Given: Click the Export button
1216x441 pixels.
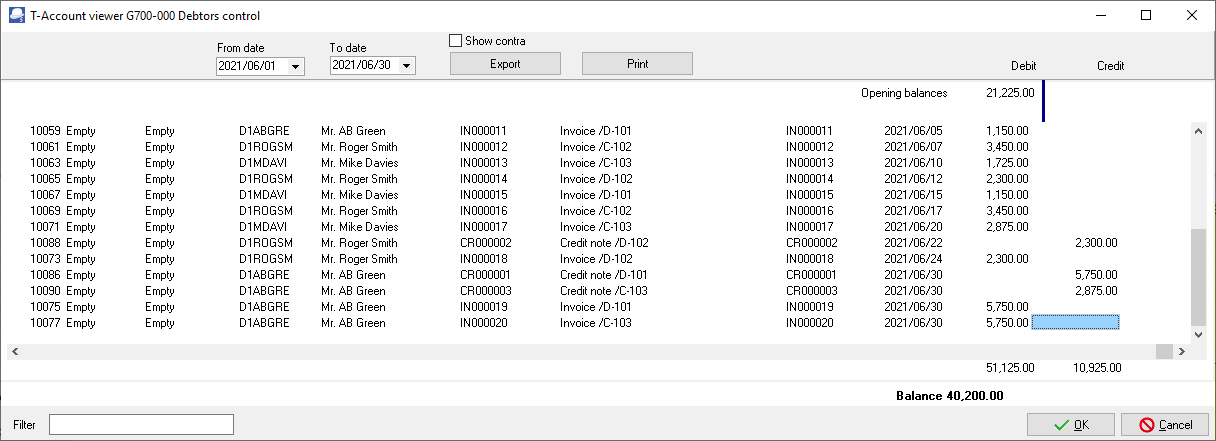Looking at the screenshot, I should click(x=505, y=64).
